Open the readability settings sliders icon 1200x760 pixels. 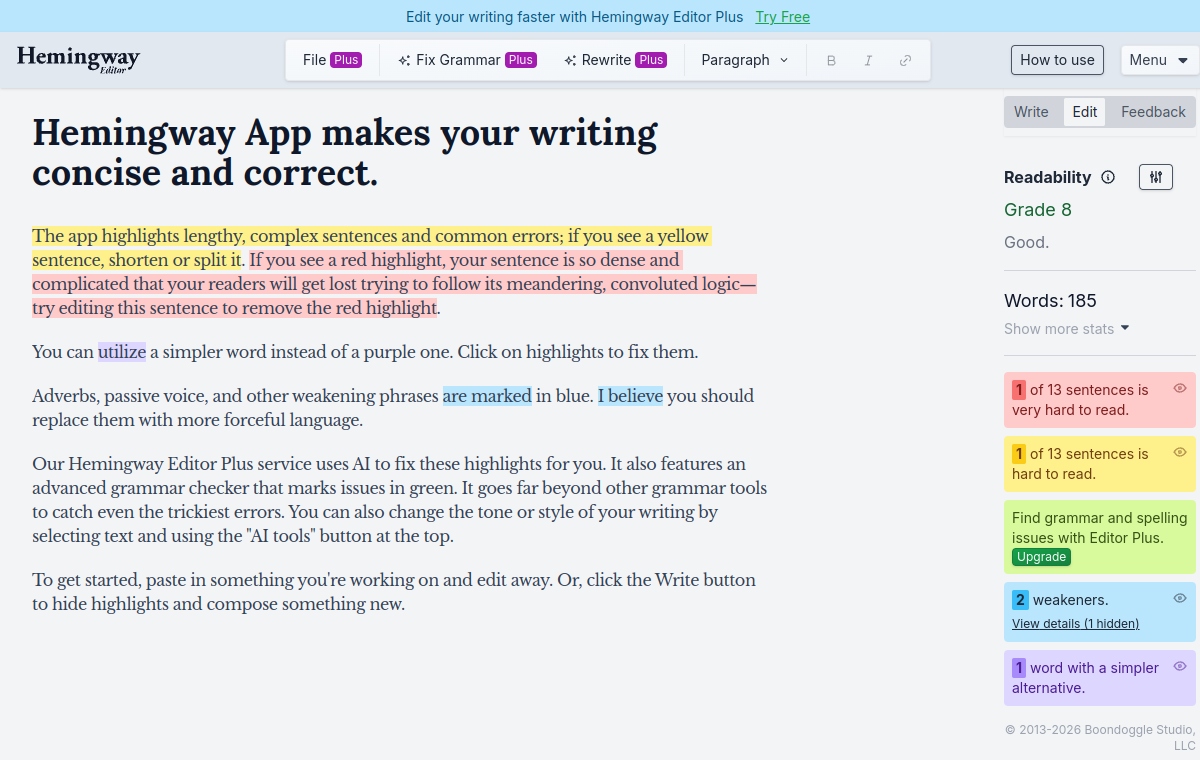coord(1156,177)
